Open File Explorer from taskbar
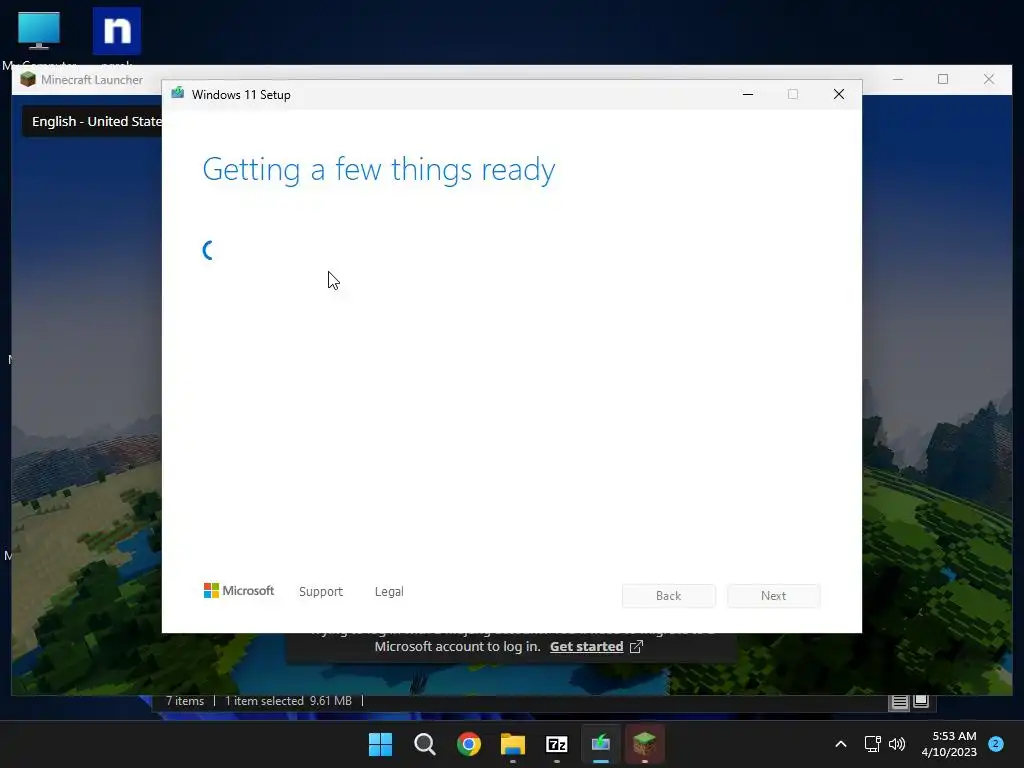The image size is (1024, 768). 513,744
